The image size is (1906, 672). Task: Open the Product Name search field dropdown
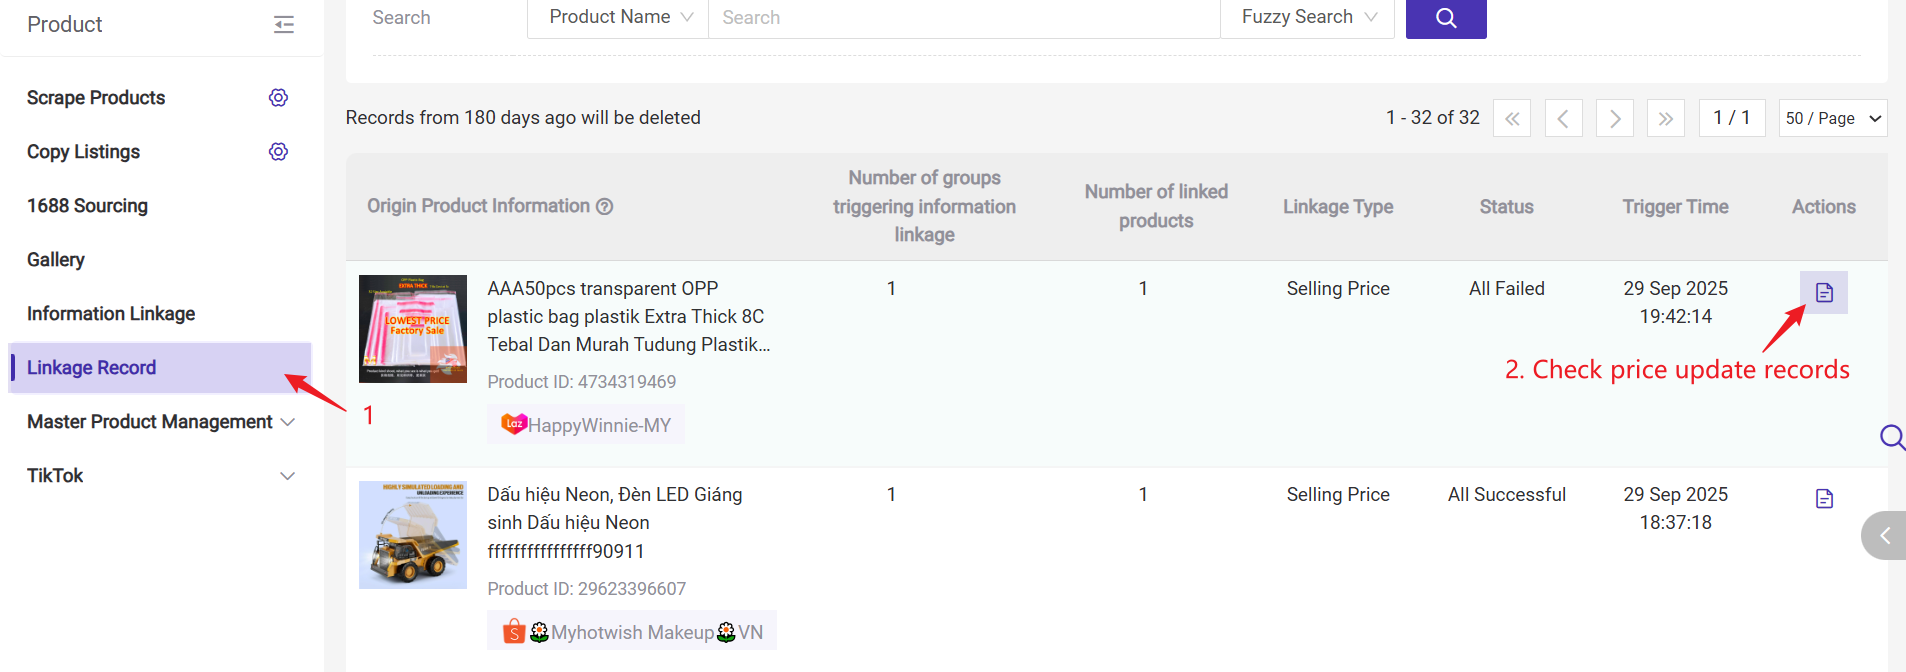pyautogui.click(x=618, y=18)
